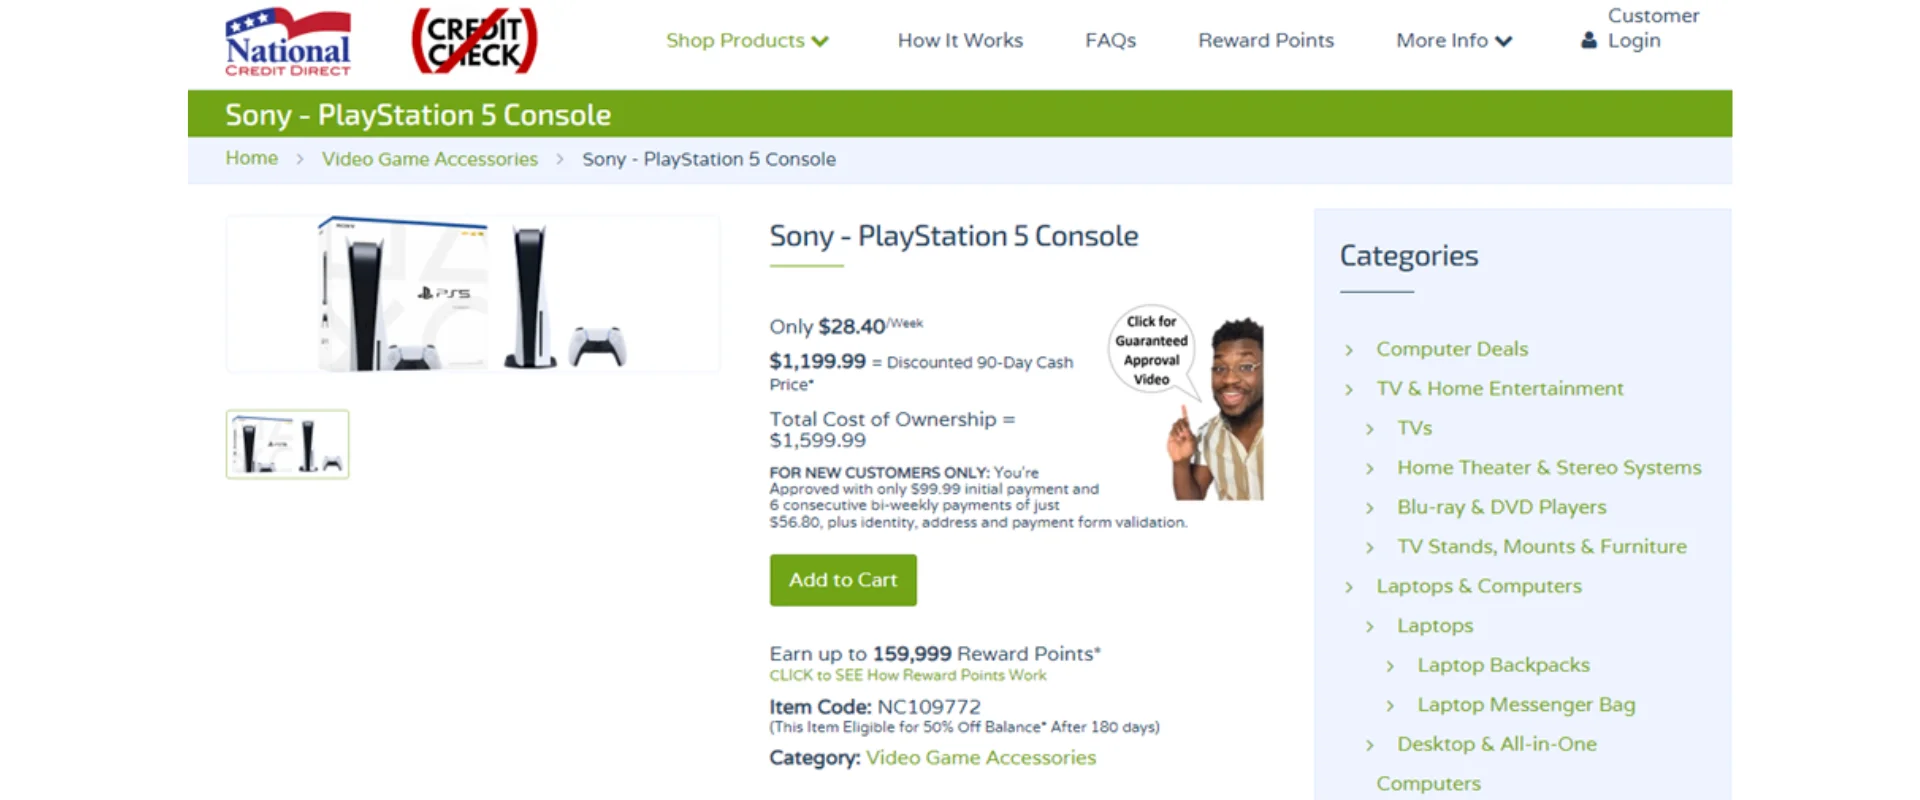
Task: Select the Video Game Accessories breadcrumb
Action: point(429,159)
